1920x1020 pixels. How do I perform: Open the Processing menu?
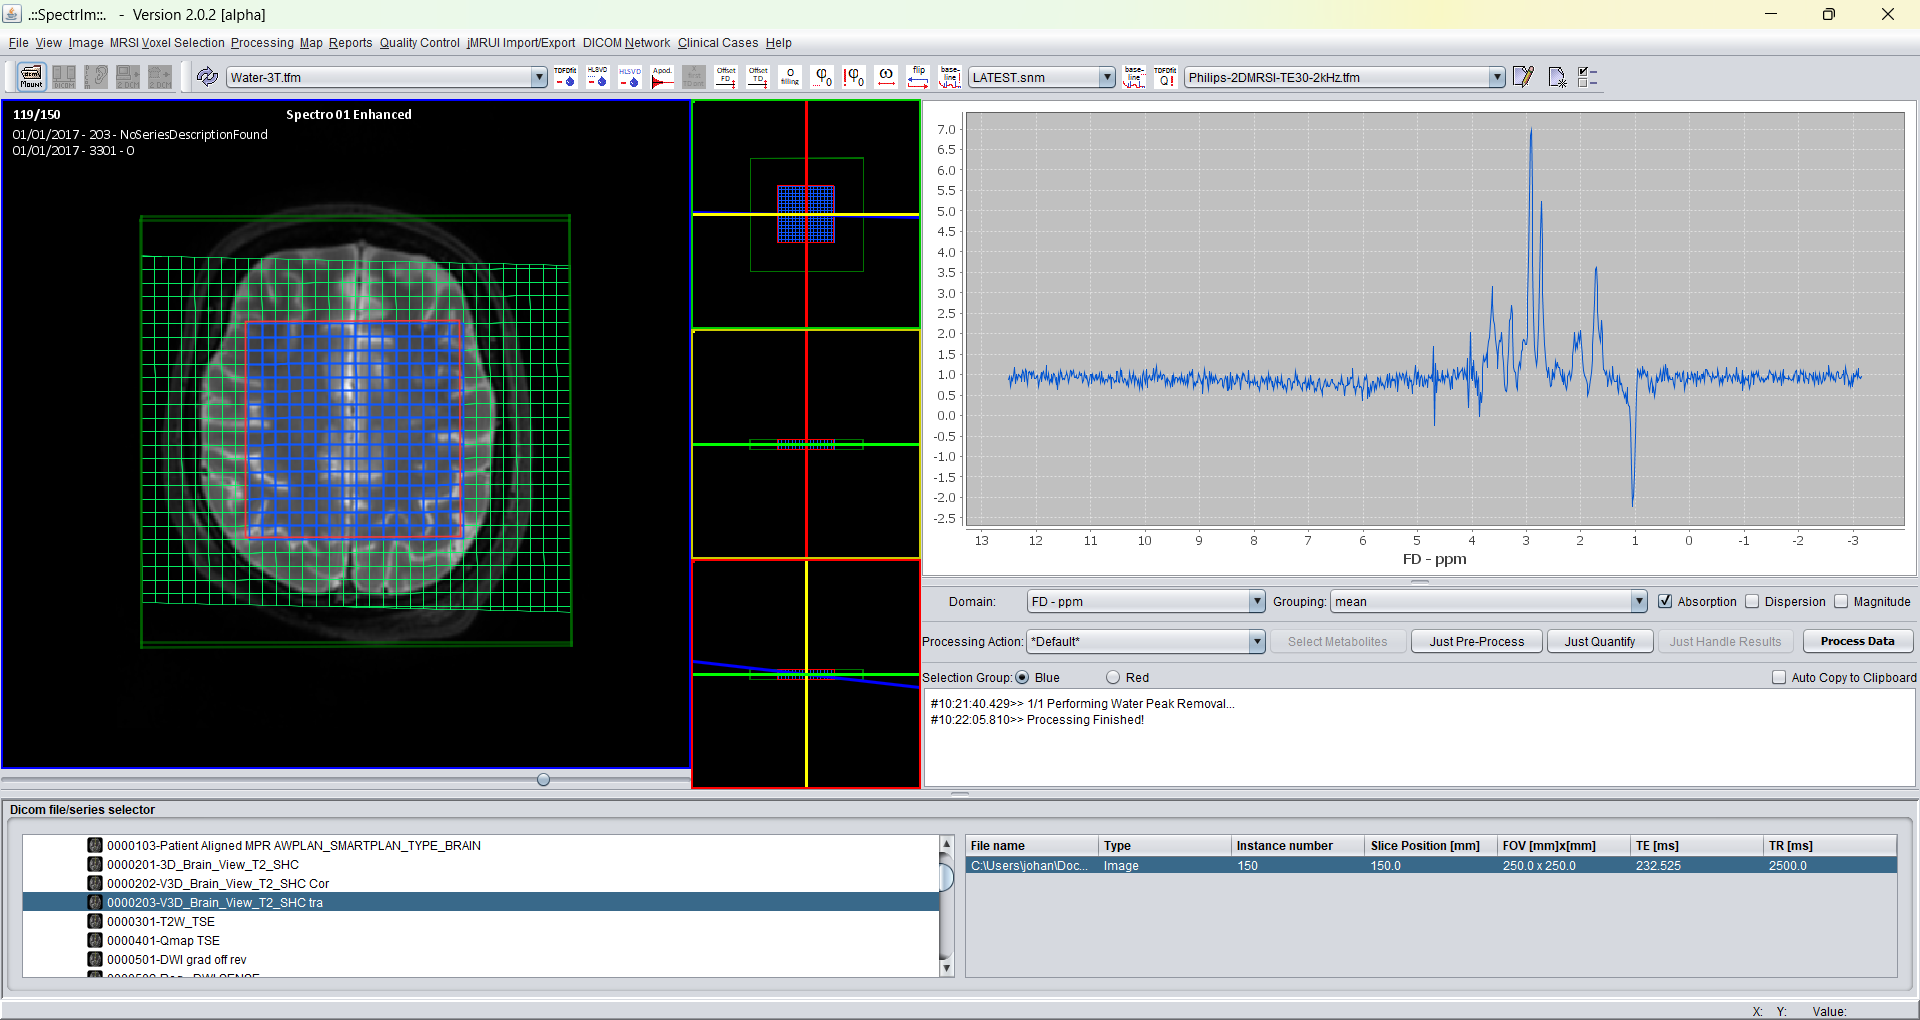[x=262, y=43]
